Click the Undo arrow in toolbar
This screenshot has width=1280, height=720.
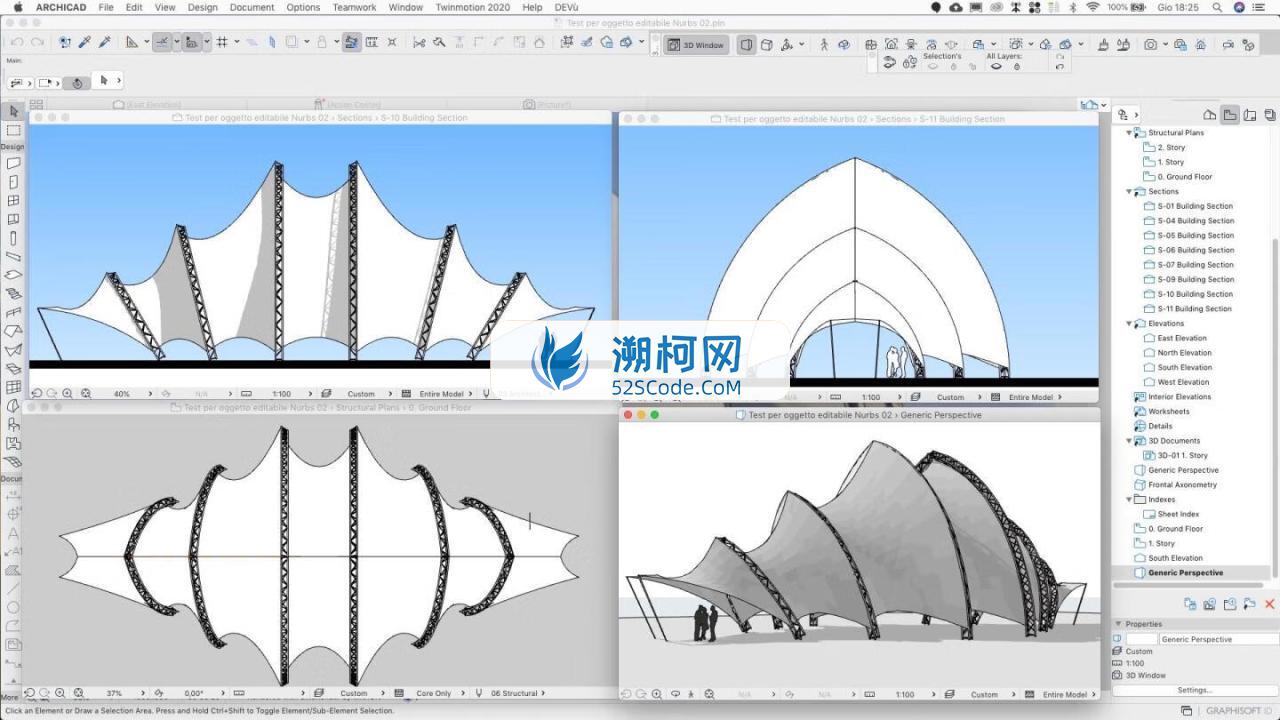(x=17, y=43)
